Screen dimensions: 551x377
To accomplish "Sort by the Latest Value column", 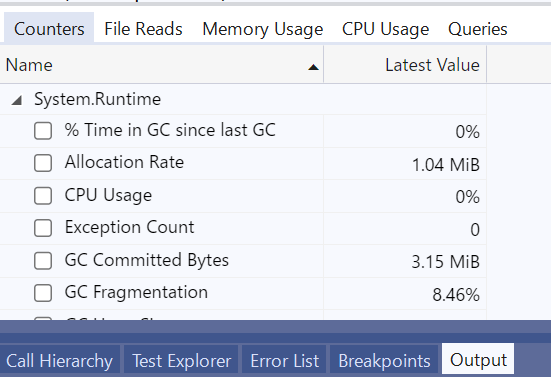I will [x=405, y=65].
